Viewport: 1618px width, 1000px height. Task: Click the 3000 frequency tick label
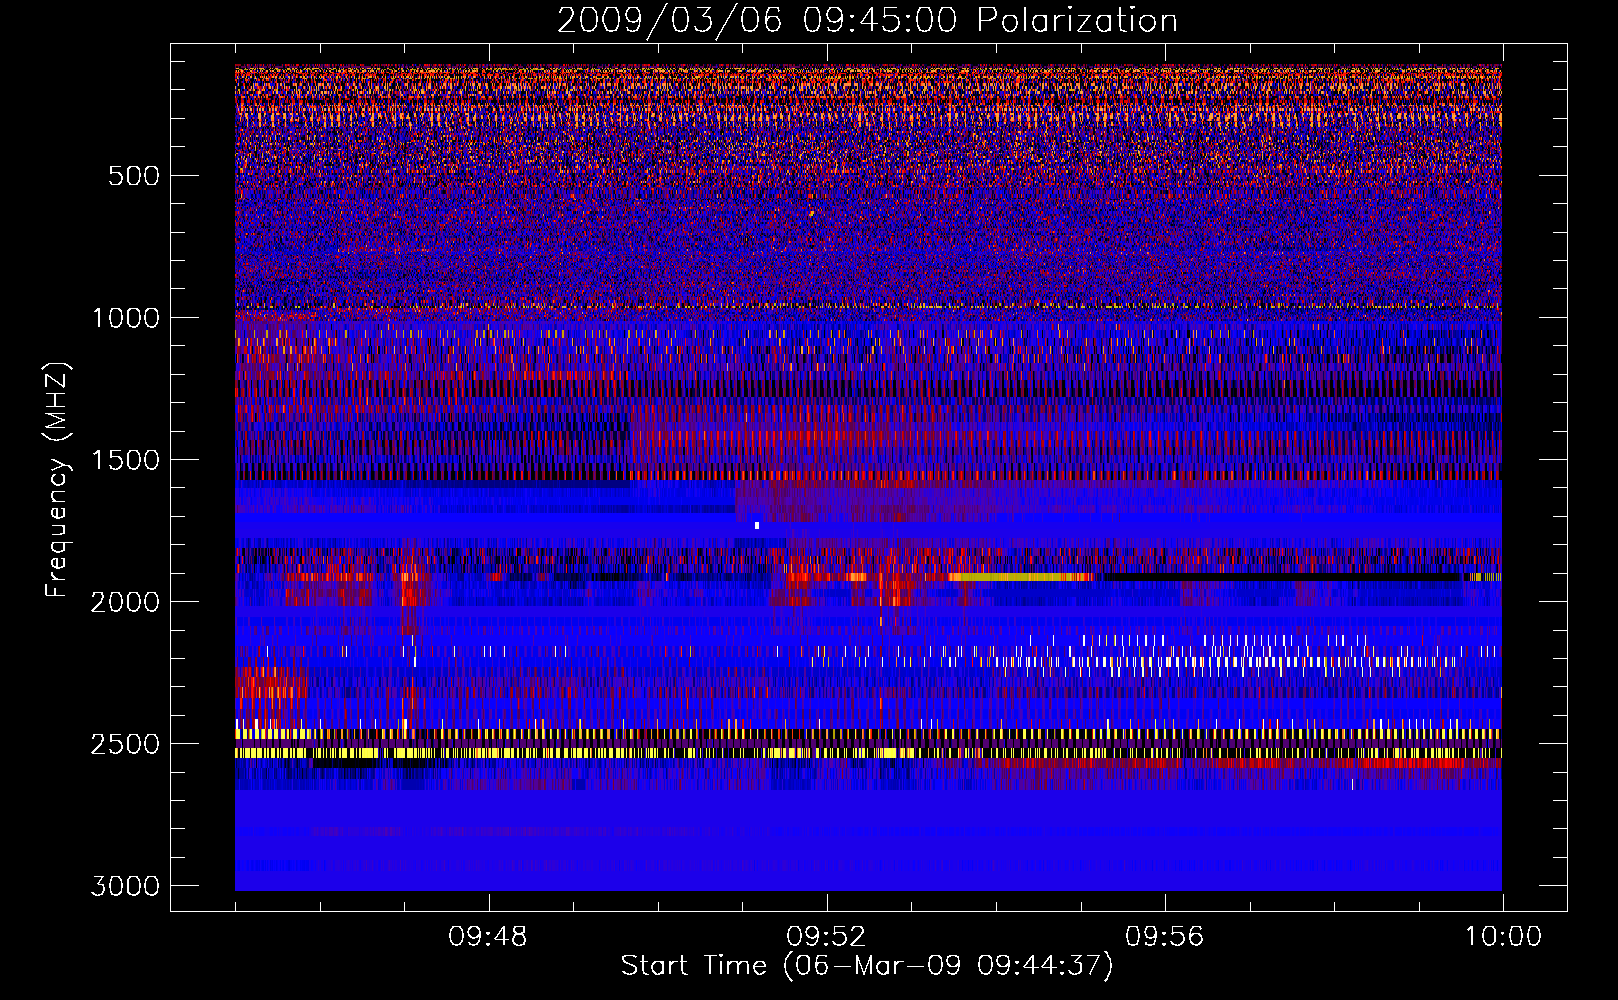[x=126, y=886]
